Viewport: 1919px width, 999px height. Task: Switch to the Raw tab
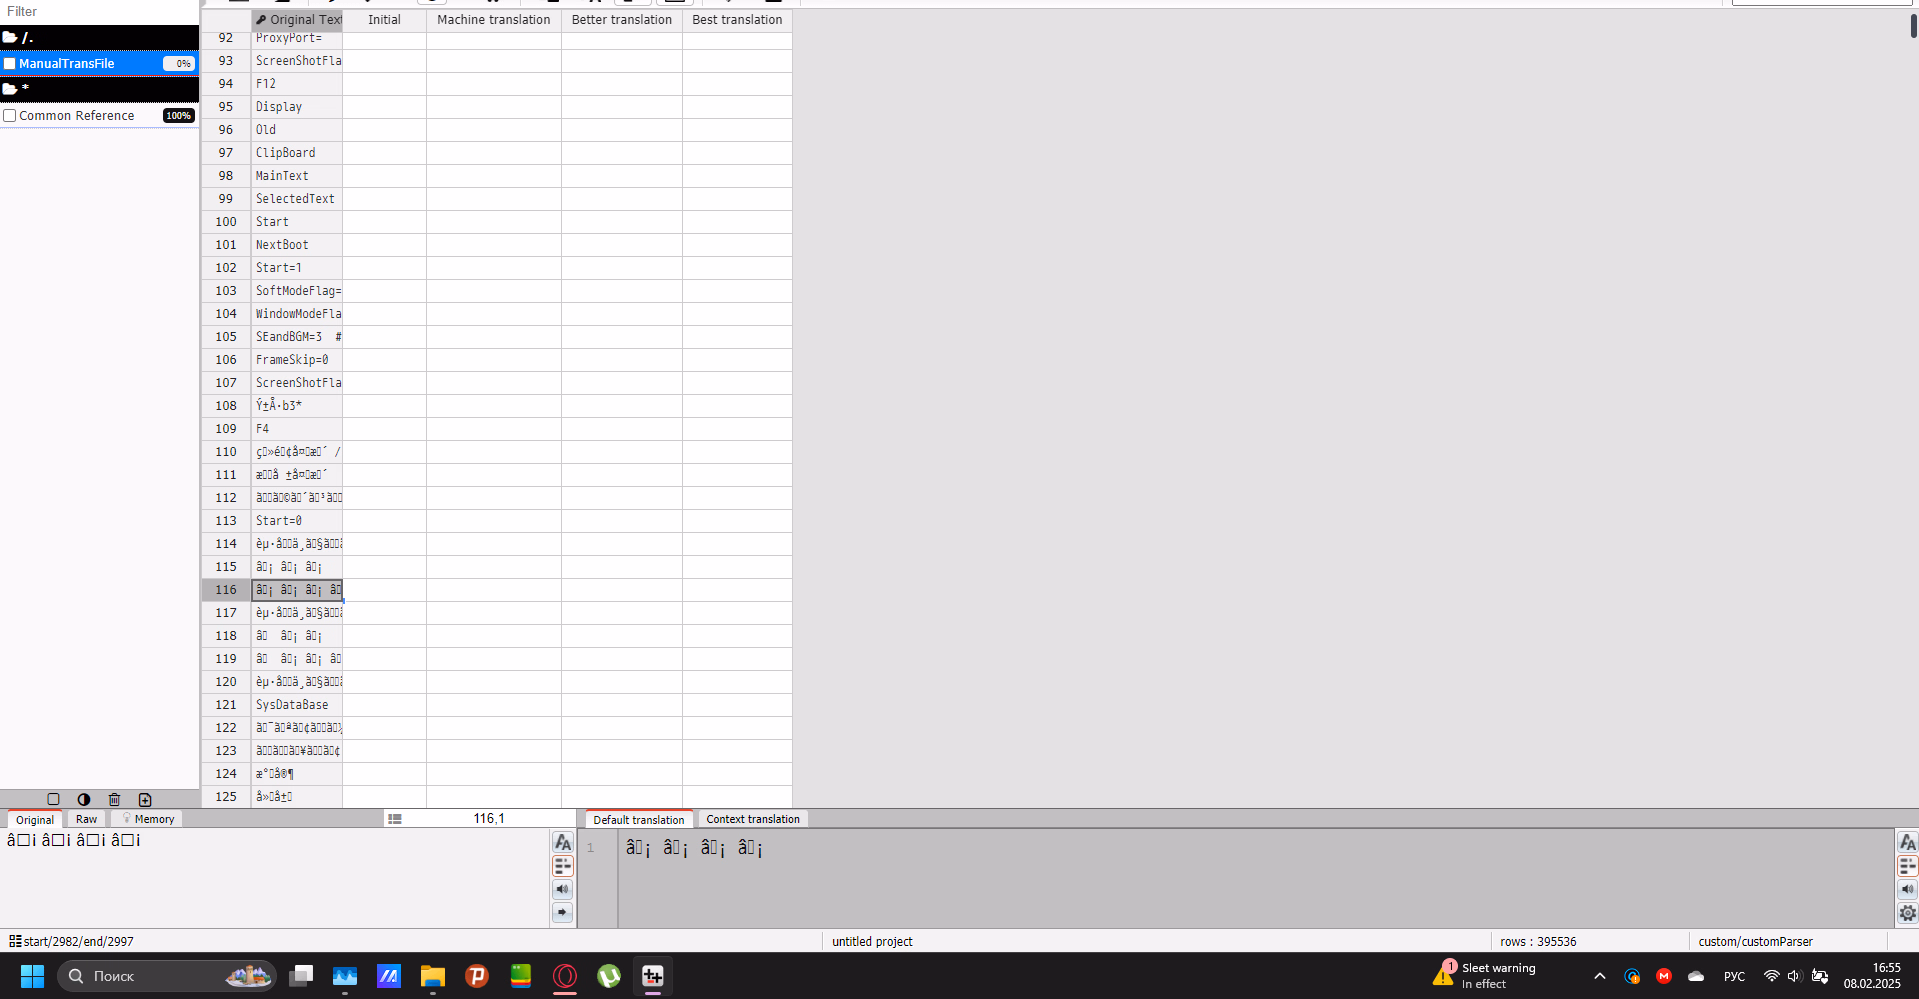pos(87,819)
